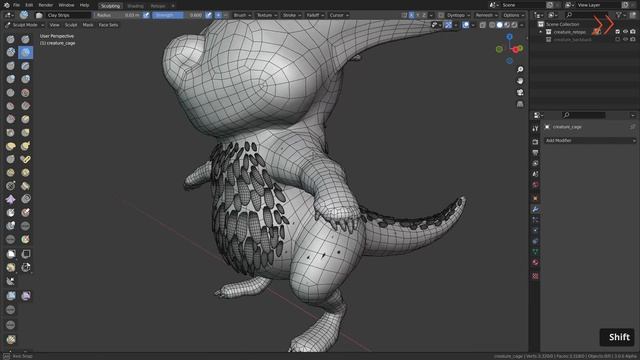Open the Cursor dropdown
Screen dimensions: 640x360
[339, 15]
